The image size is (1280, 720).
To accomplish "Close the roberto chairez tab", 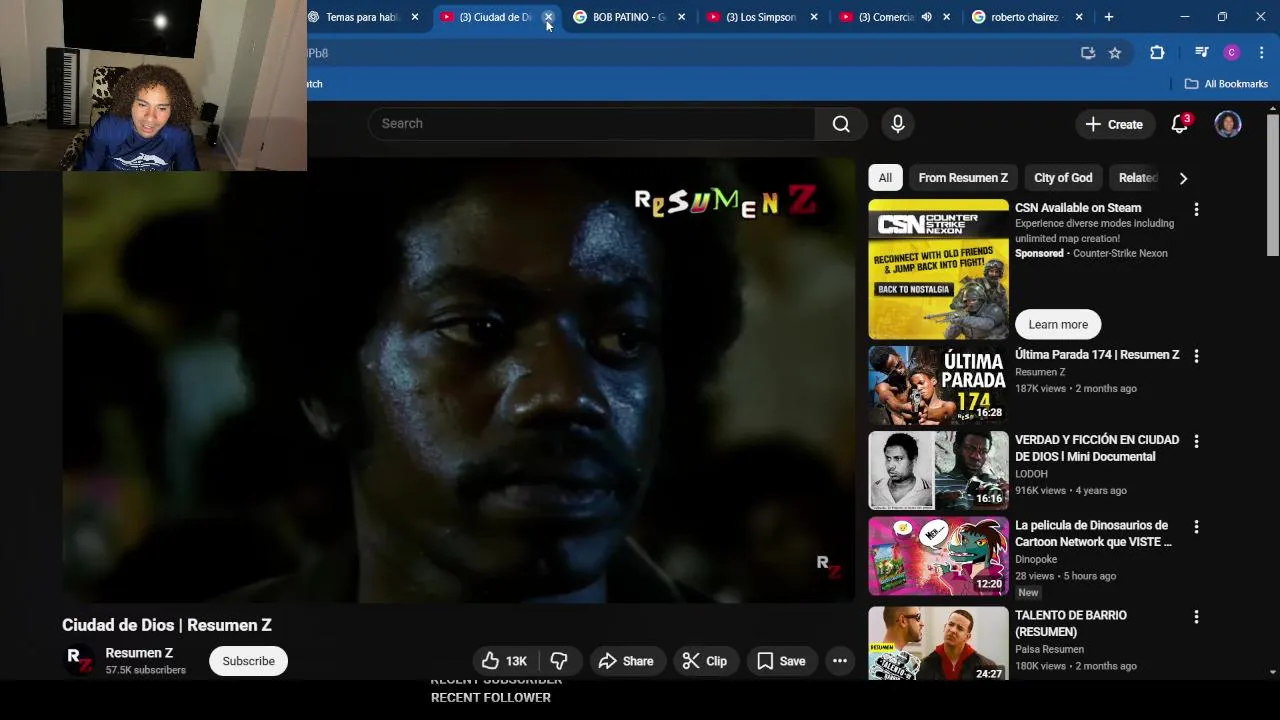I will (x=1079, y=17).
